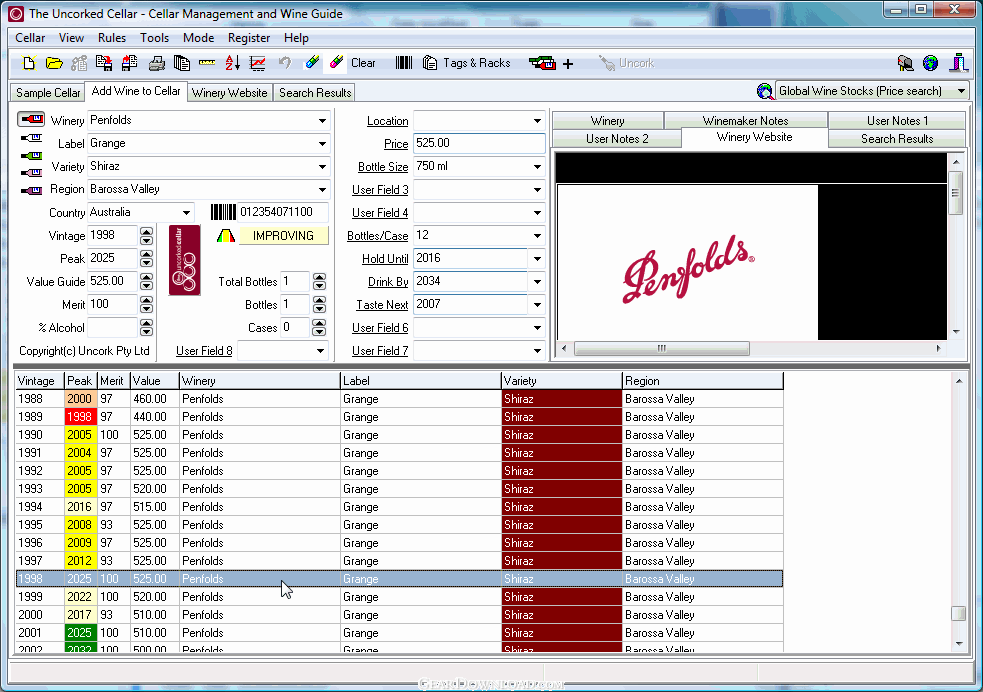Screen dimensions: 983x692
Task: Click the IMPROVING status button
Action: point(283,236)
